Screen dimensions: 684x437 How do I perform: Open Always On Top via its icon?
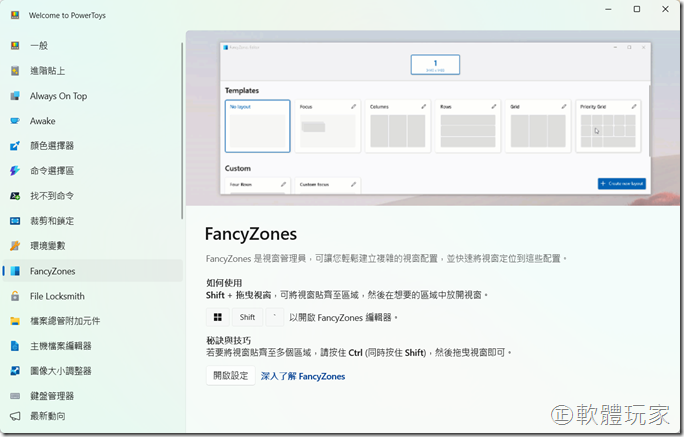coord(15,96)
